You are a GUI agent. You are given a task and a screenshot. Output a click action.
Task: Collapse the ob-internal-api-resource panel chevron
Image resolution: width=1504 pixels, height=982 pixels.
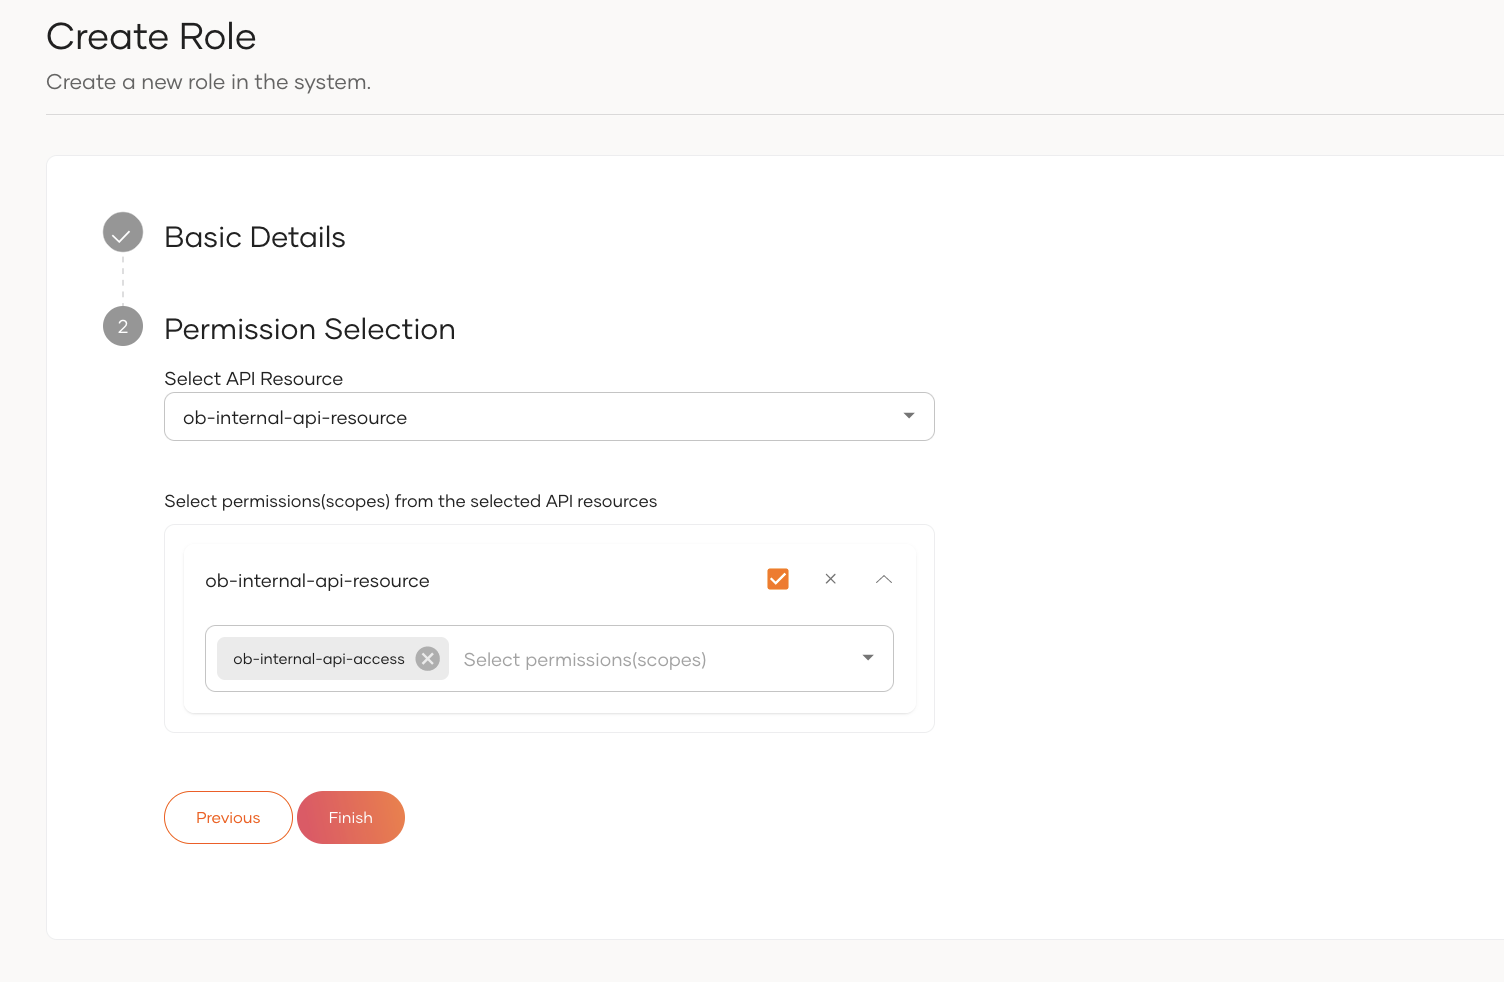pos(883,579)
